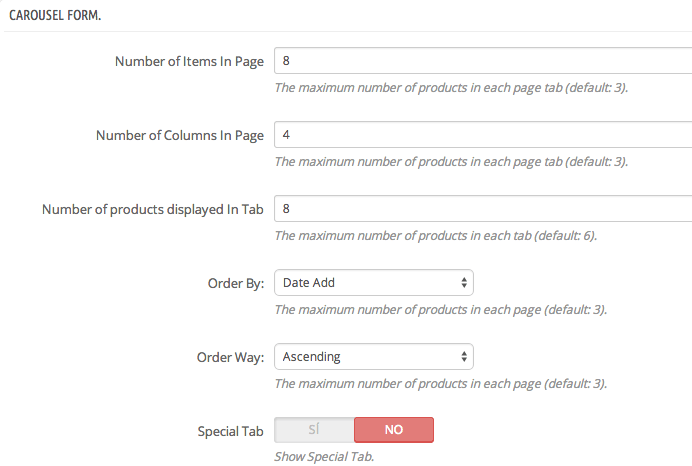This screenshot has width=692, height=466.
Task: Click the Order Way label
Action: (230, 357)
